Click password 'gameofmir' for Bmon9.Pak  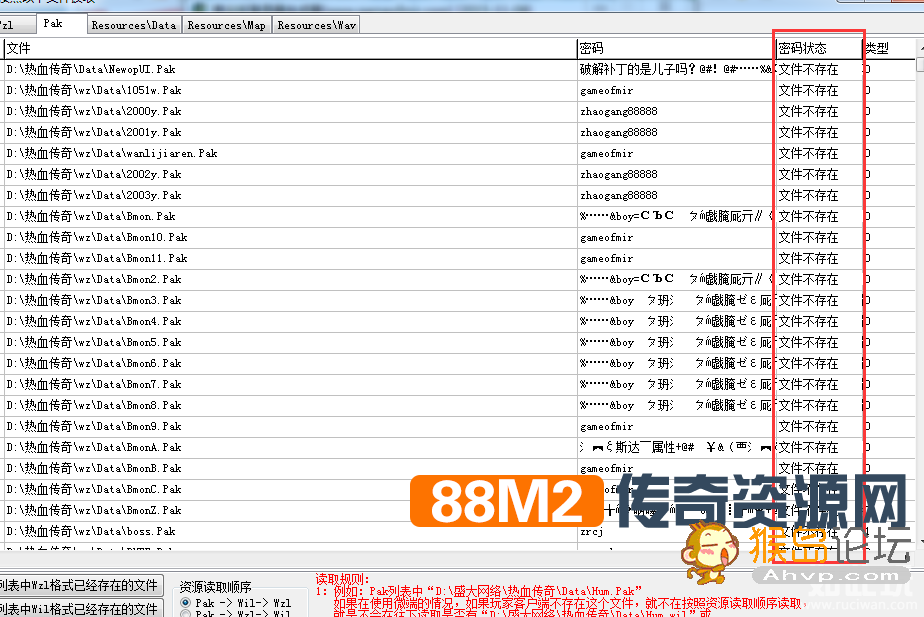[x=606, y=427]
